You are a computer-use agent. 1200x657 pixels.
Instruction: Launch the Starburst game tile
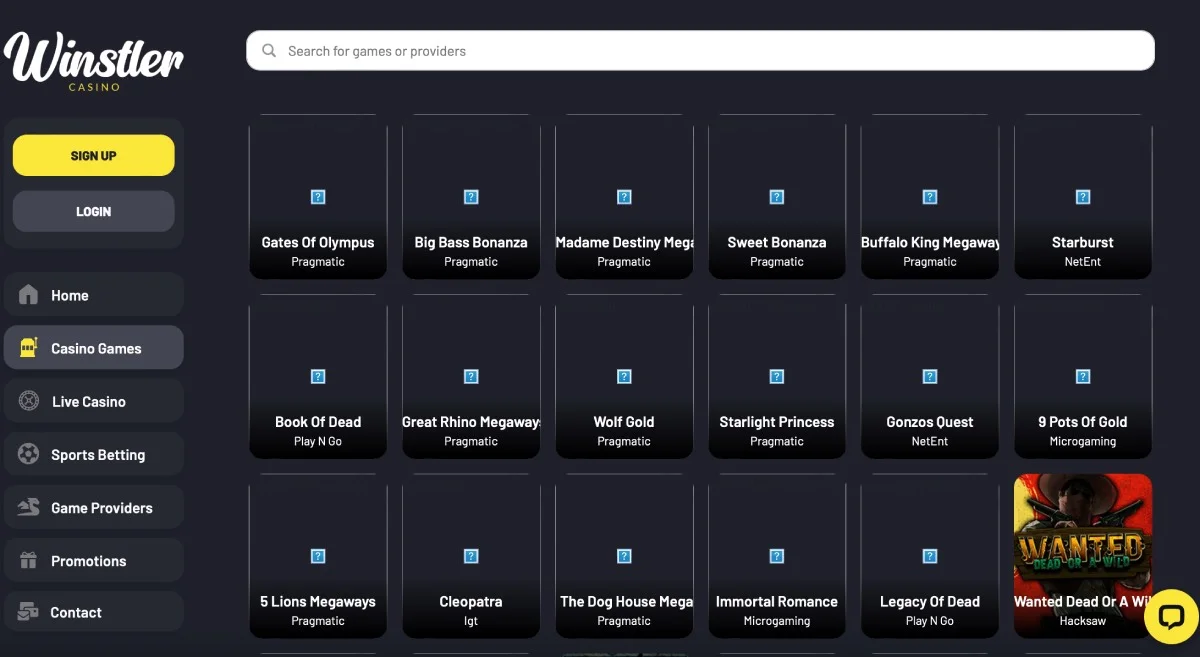[x=1083, y=197]
